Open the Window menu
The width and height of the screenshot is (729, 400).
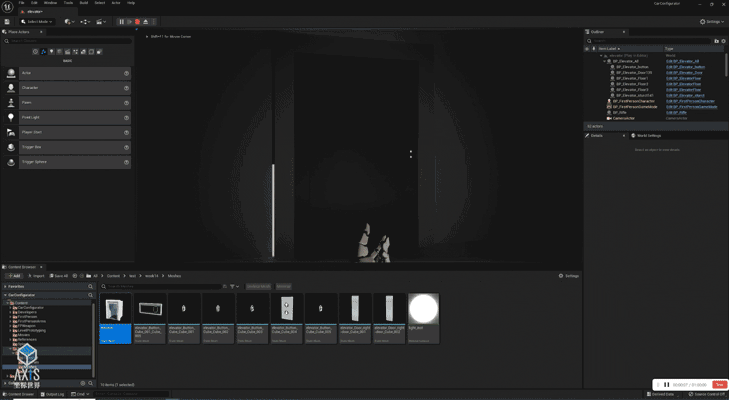point(50,3)
